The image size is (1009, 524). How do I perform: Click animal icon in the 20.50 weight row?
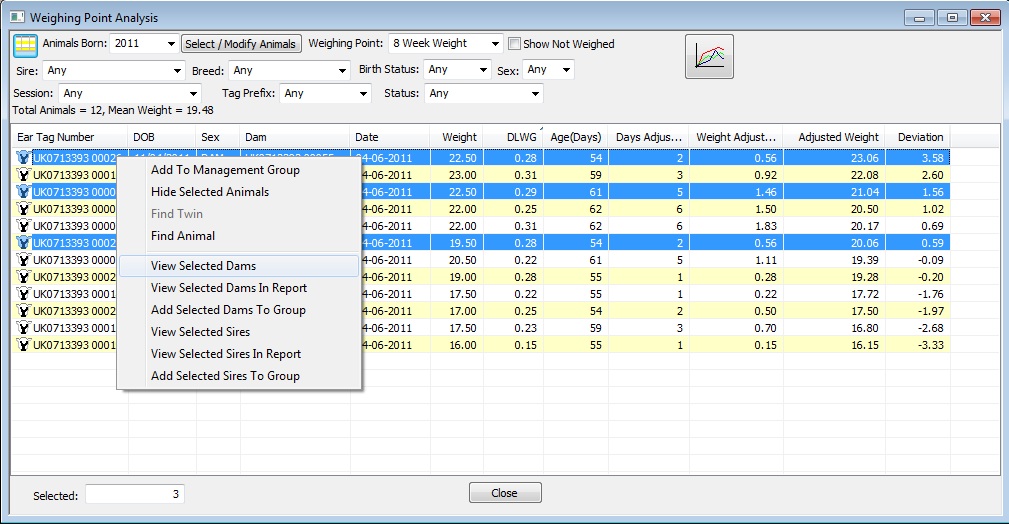(x=24, y=260)
